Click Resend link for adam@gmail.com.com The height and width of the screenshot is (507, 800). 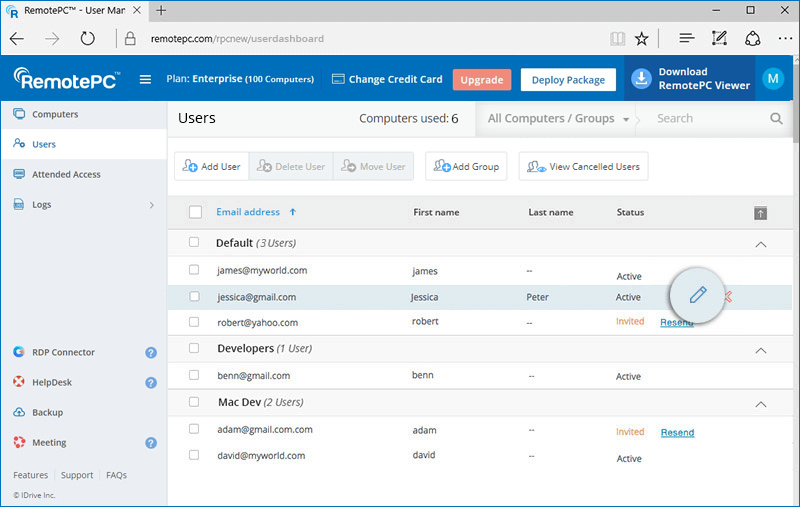tap(678, 433)
